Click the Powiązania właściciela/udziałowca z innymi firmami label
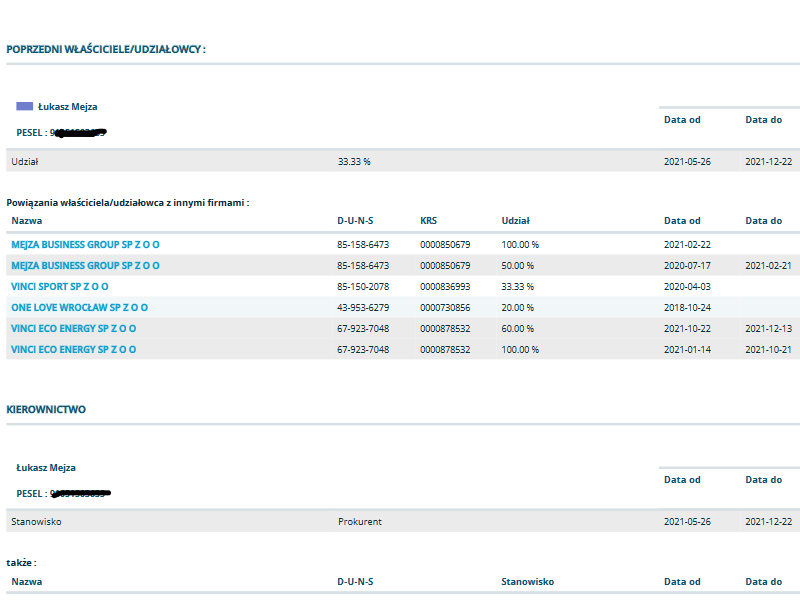The image size is (800, 600). pos(128,203)
